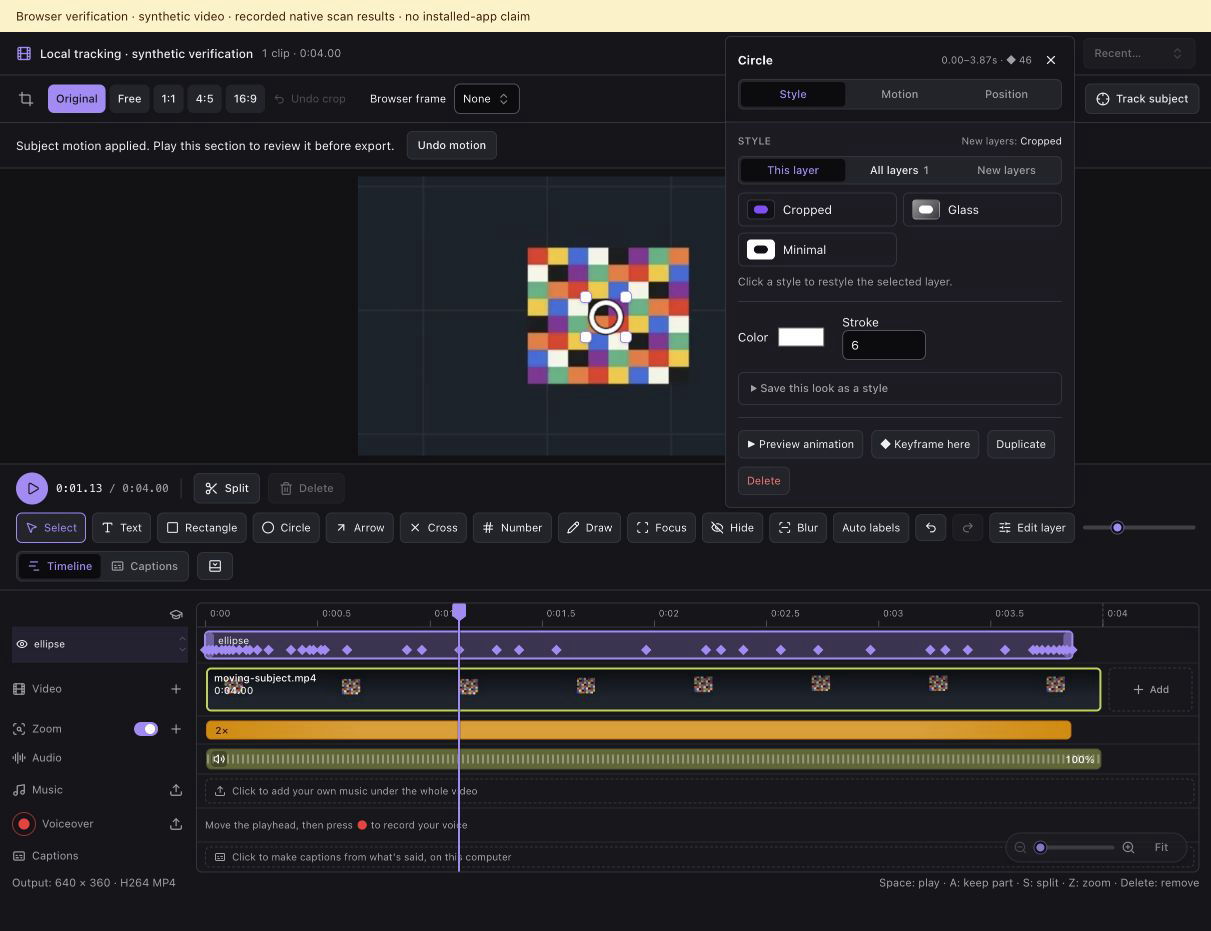1211x931 pixels.
Task: Pick the freehand Draw tool
Action: [x=589, y=528]
